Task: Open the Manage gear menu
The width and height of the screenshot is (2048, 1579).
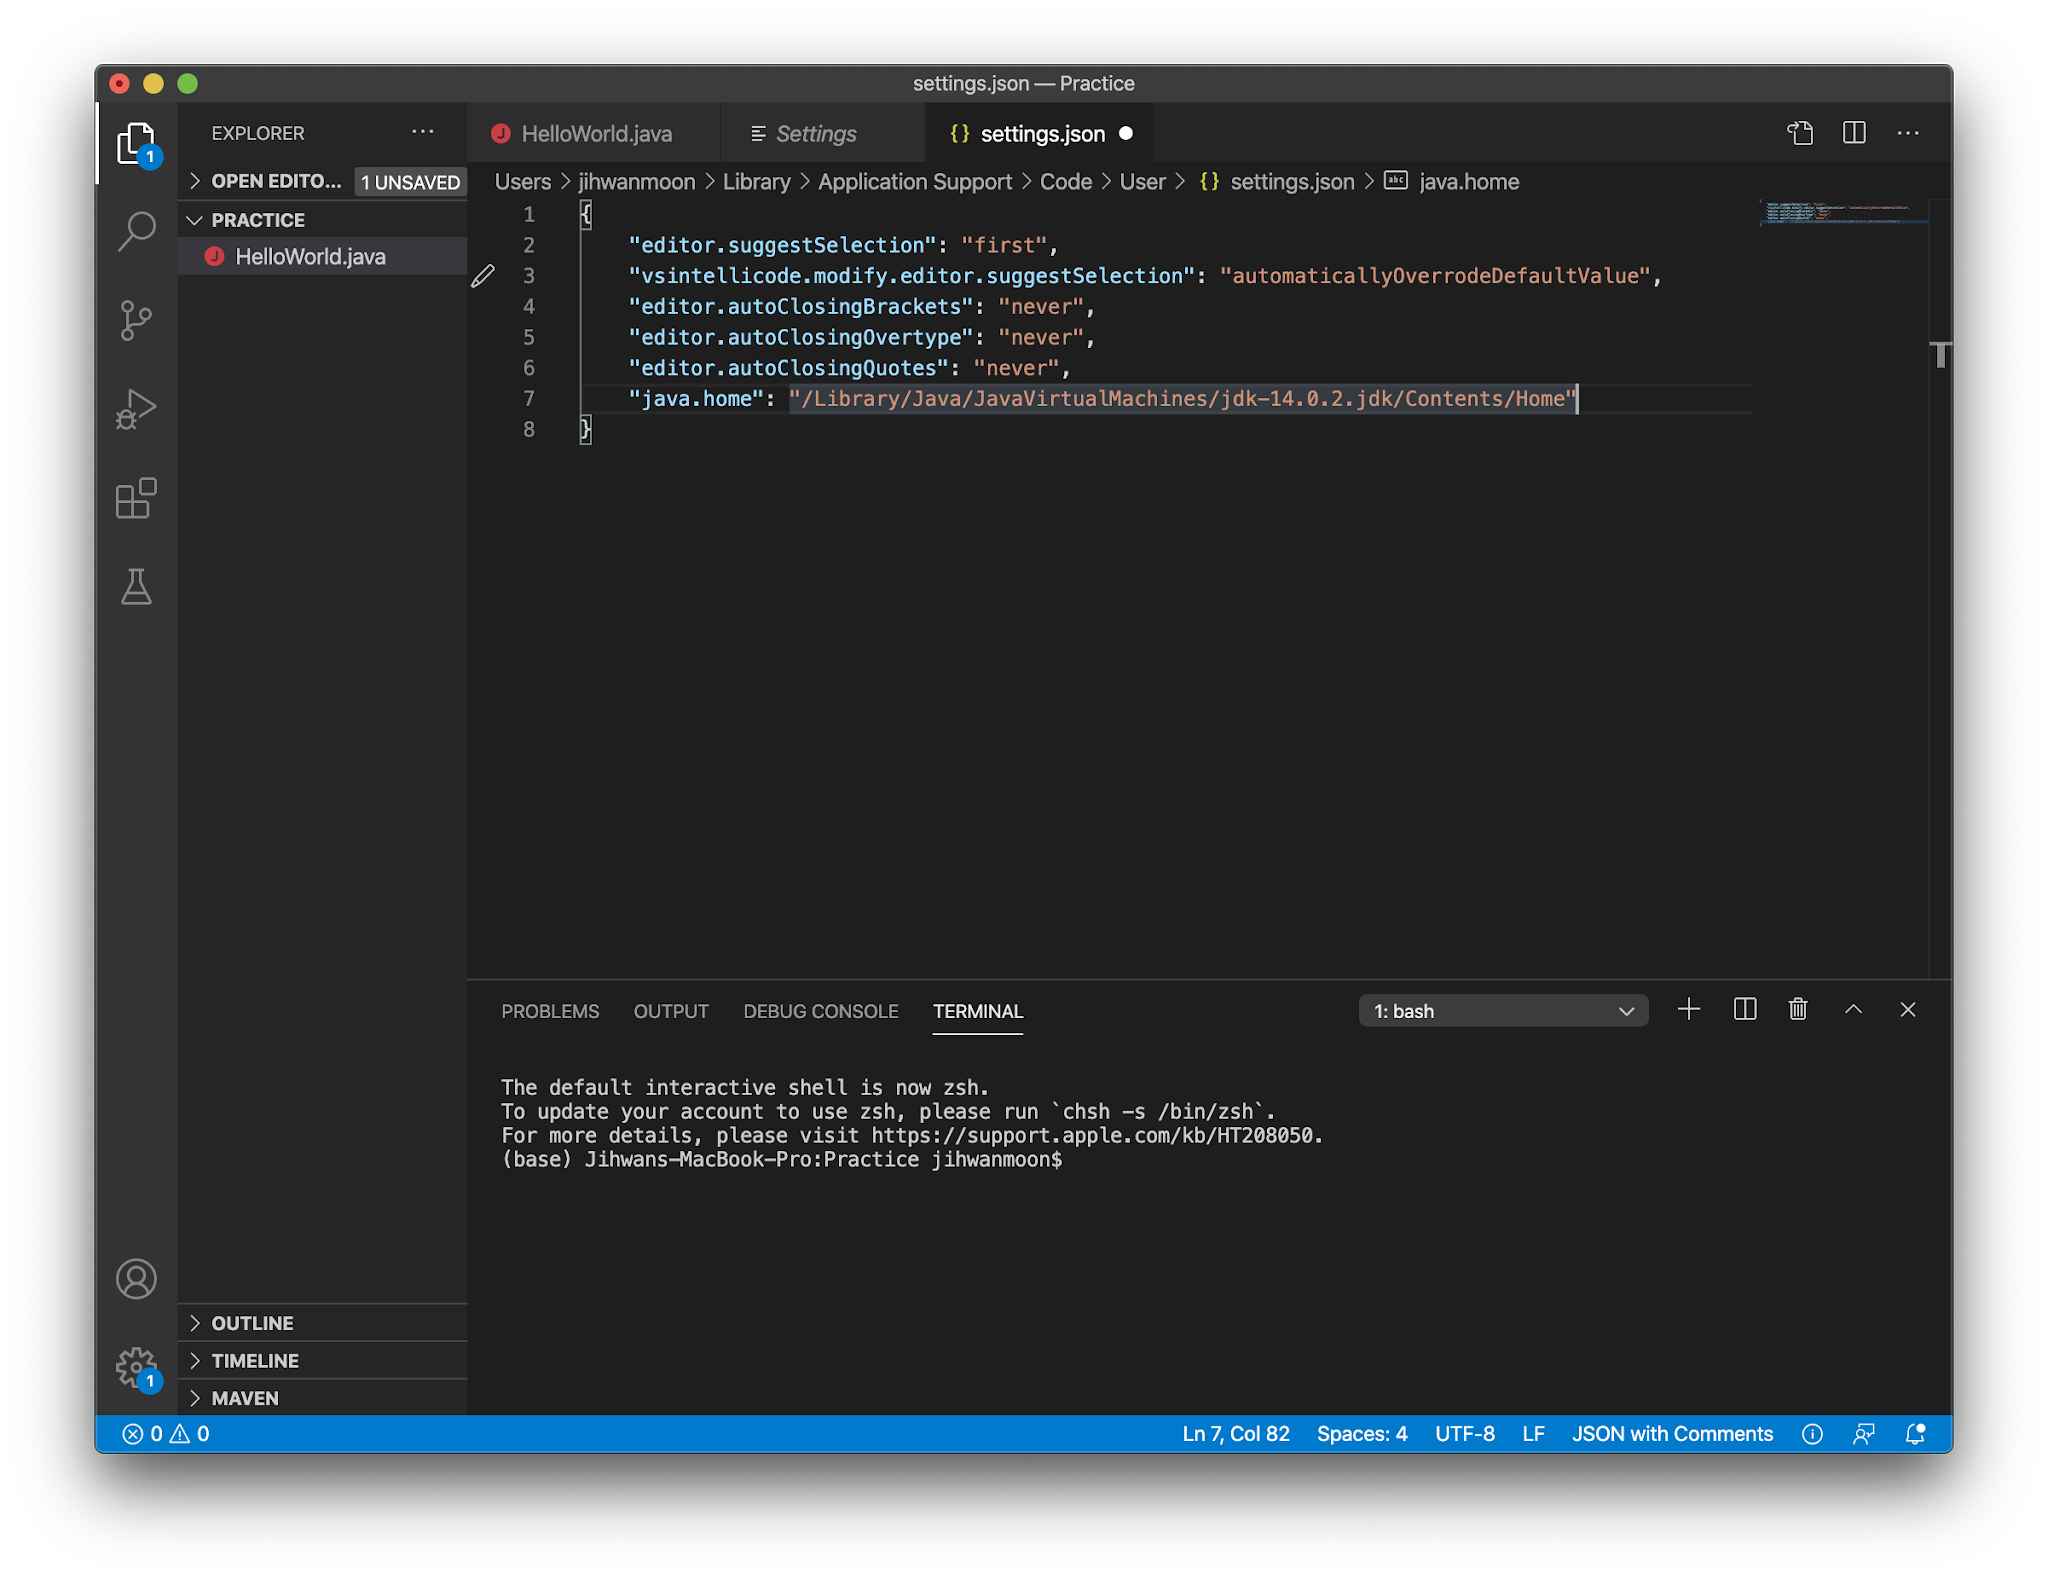Action: click(137, 1367)
